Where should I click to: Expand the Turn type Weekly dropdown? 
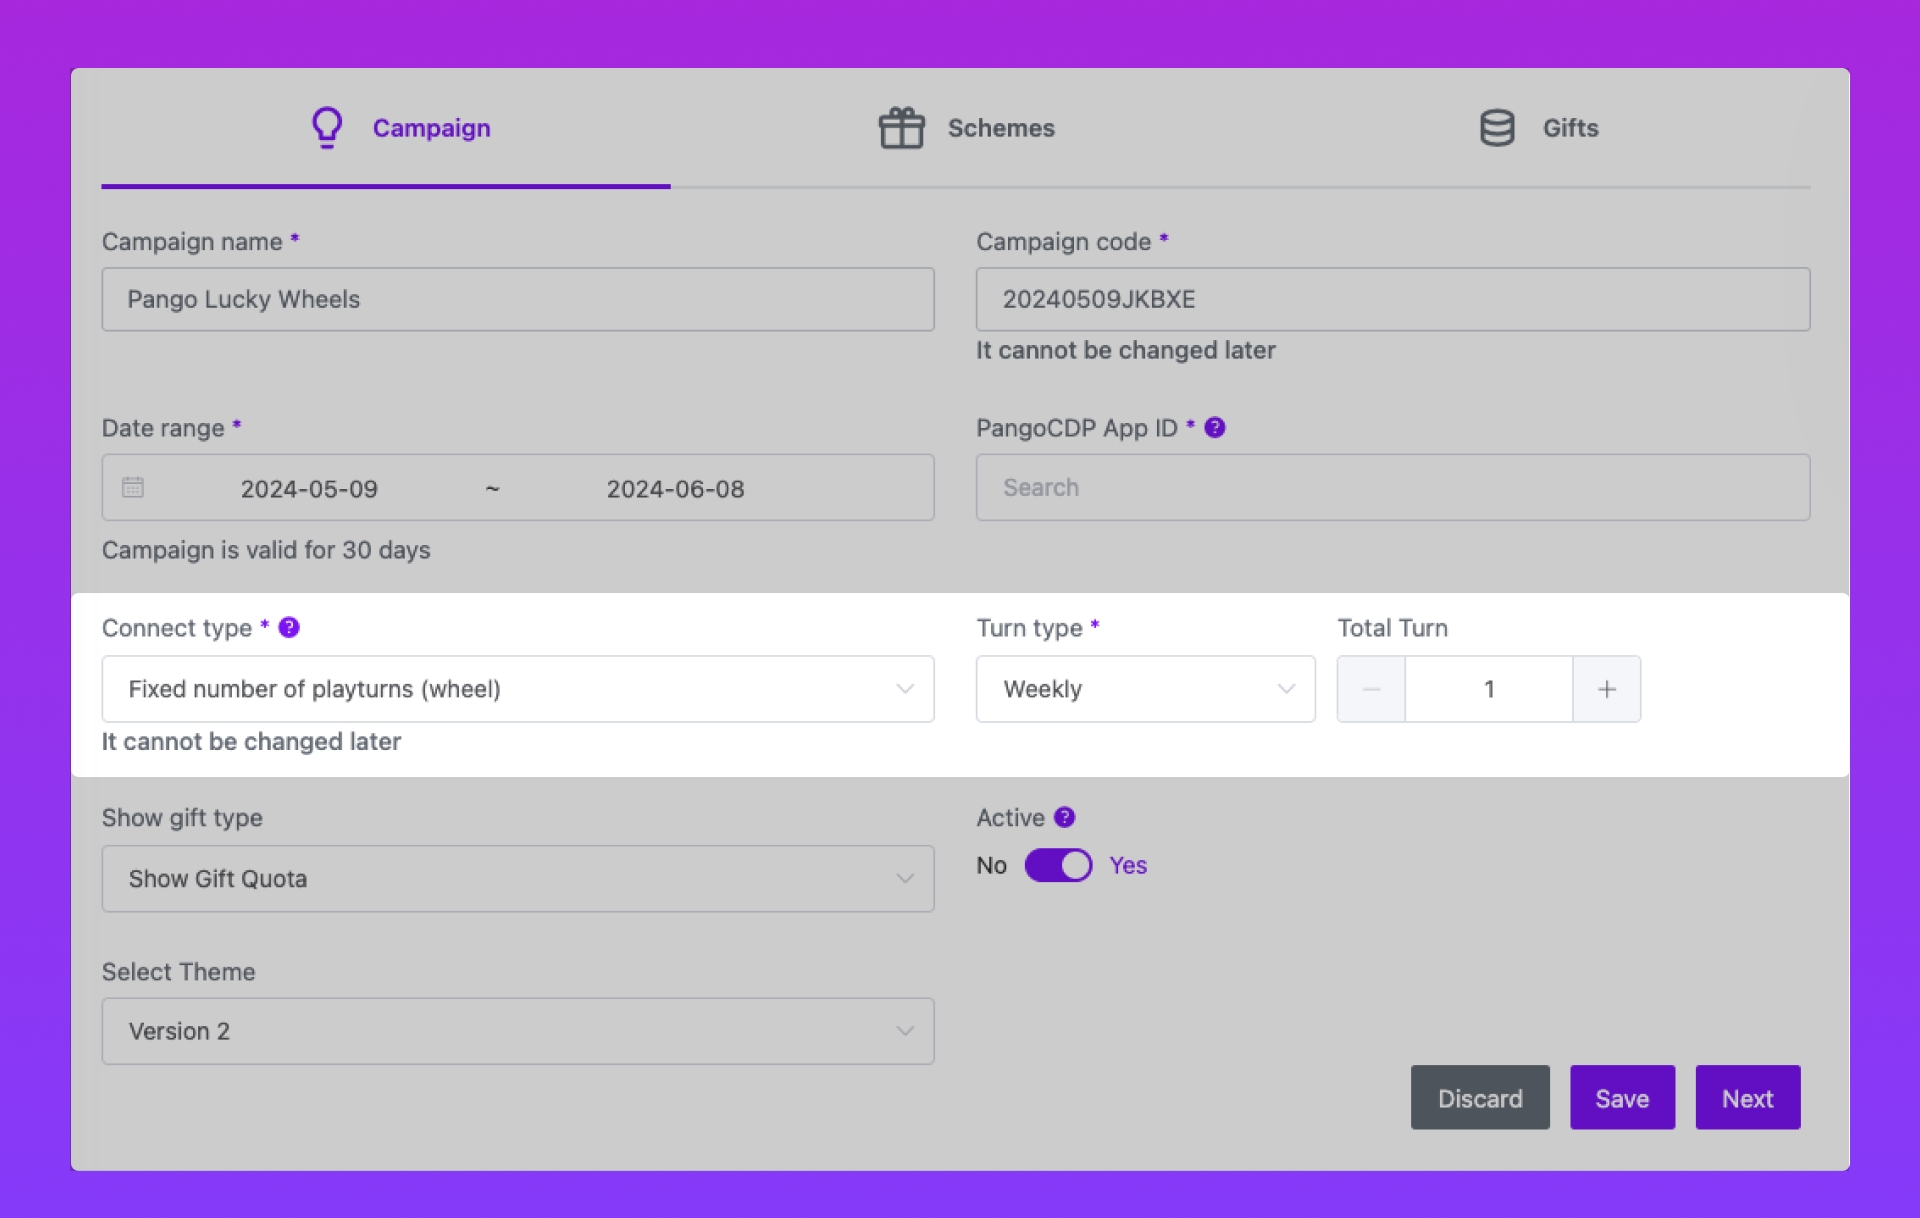click(x=1145, y=689)
